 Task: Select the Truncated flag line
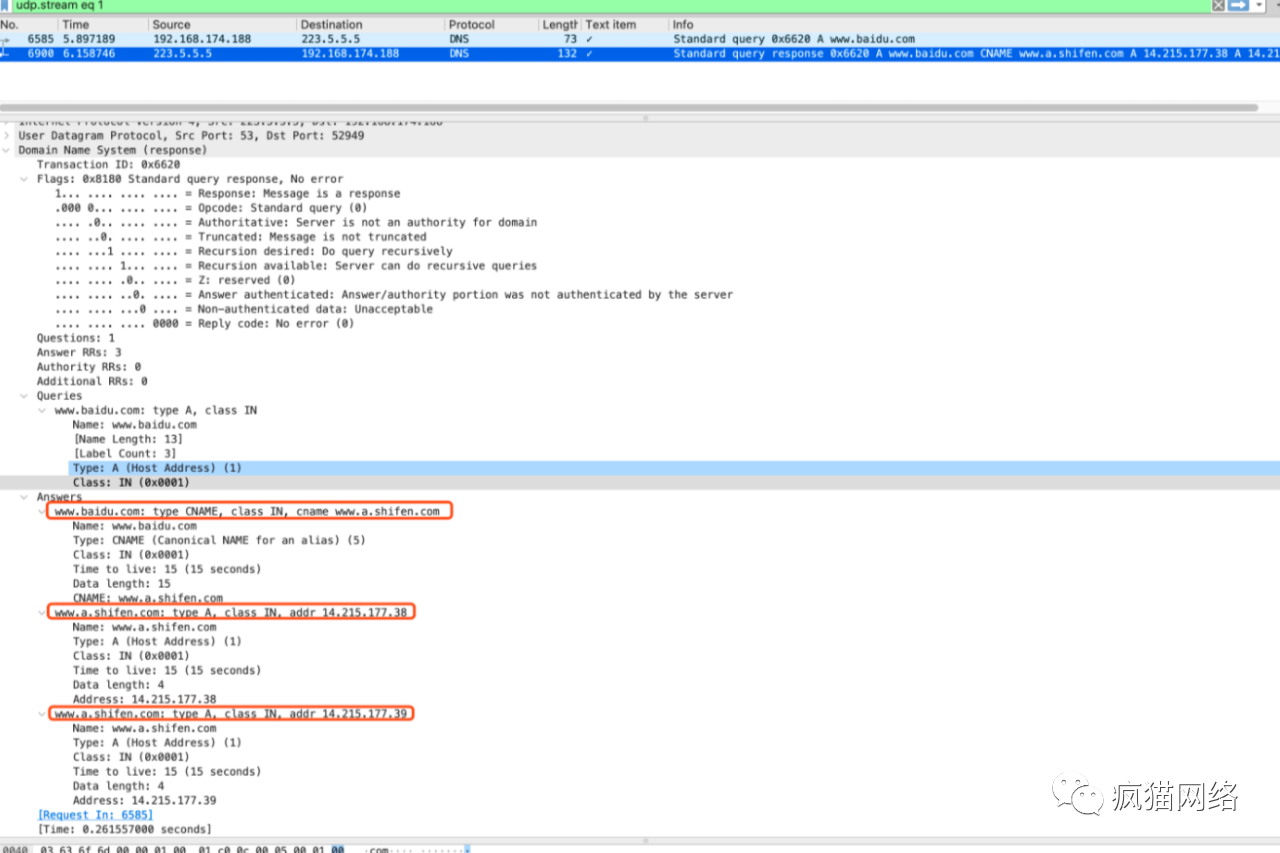click(241, 237)
